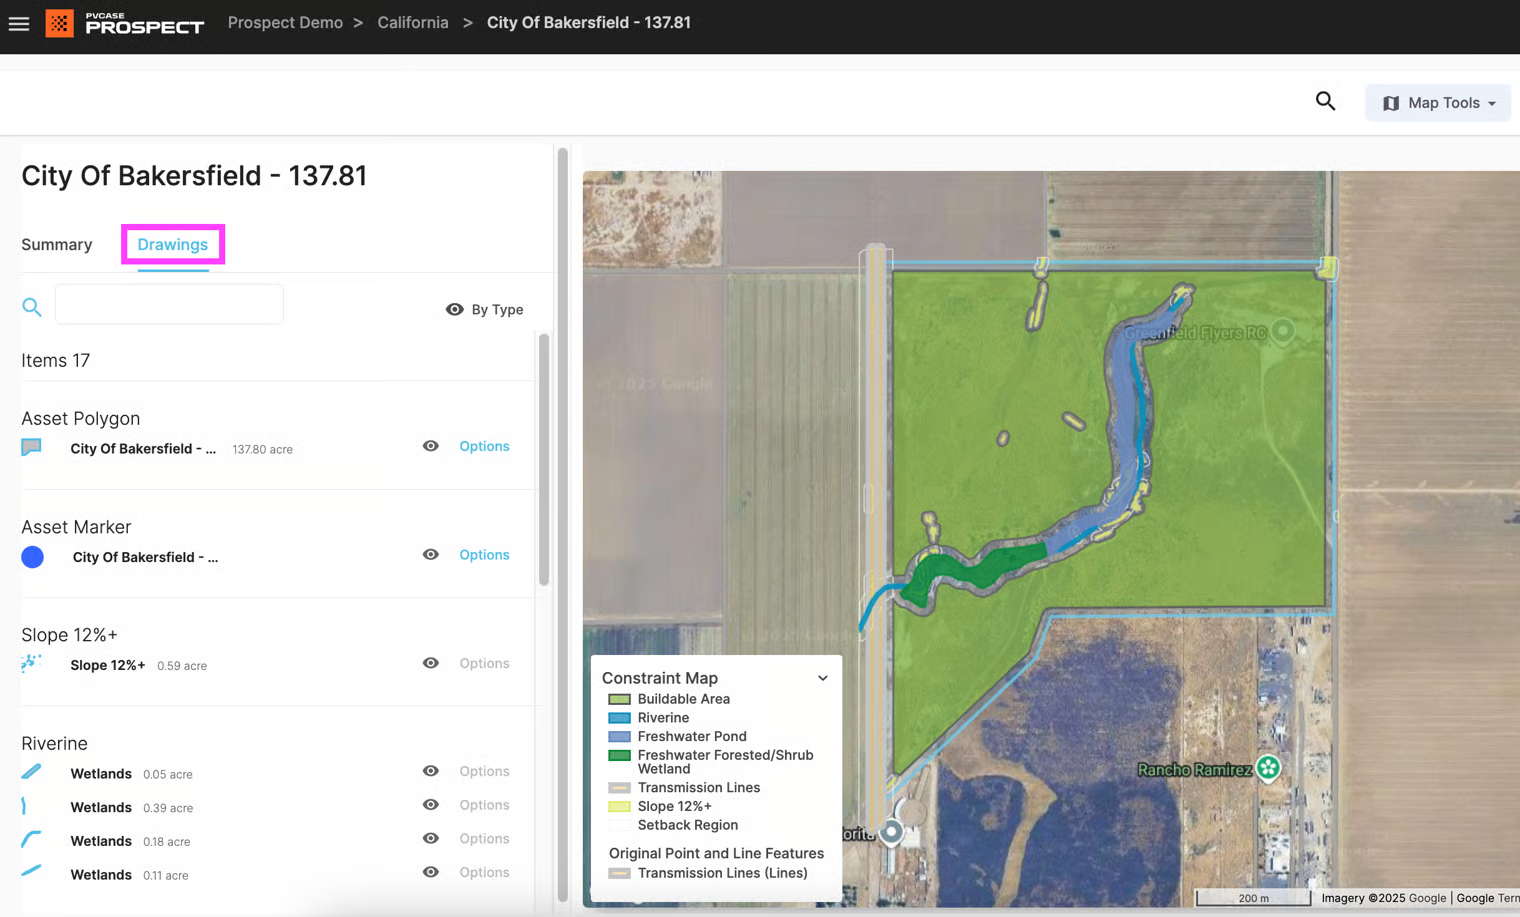Collapse the Constraint Map legend
Image resolution: width=1520 pixels, height=917 pixels.
coord(822,678)
